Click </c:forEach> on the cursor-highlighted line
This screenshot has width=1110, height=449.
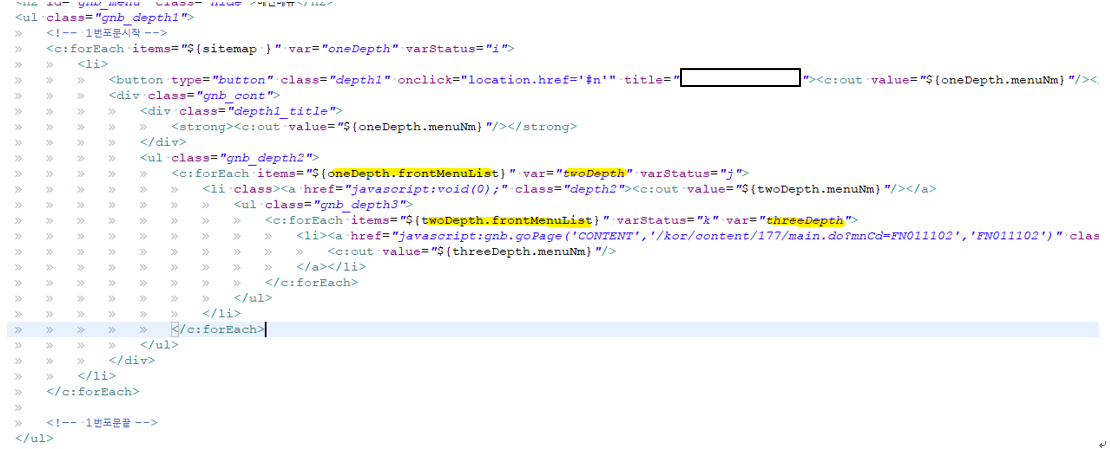tap(218, 329)
